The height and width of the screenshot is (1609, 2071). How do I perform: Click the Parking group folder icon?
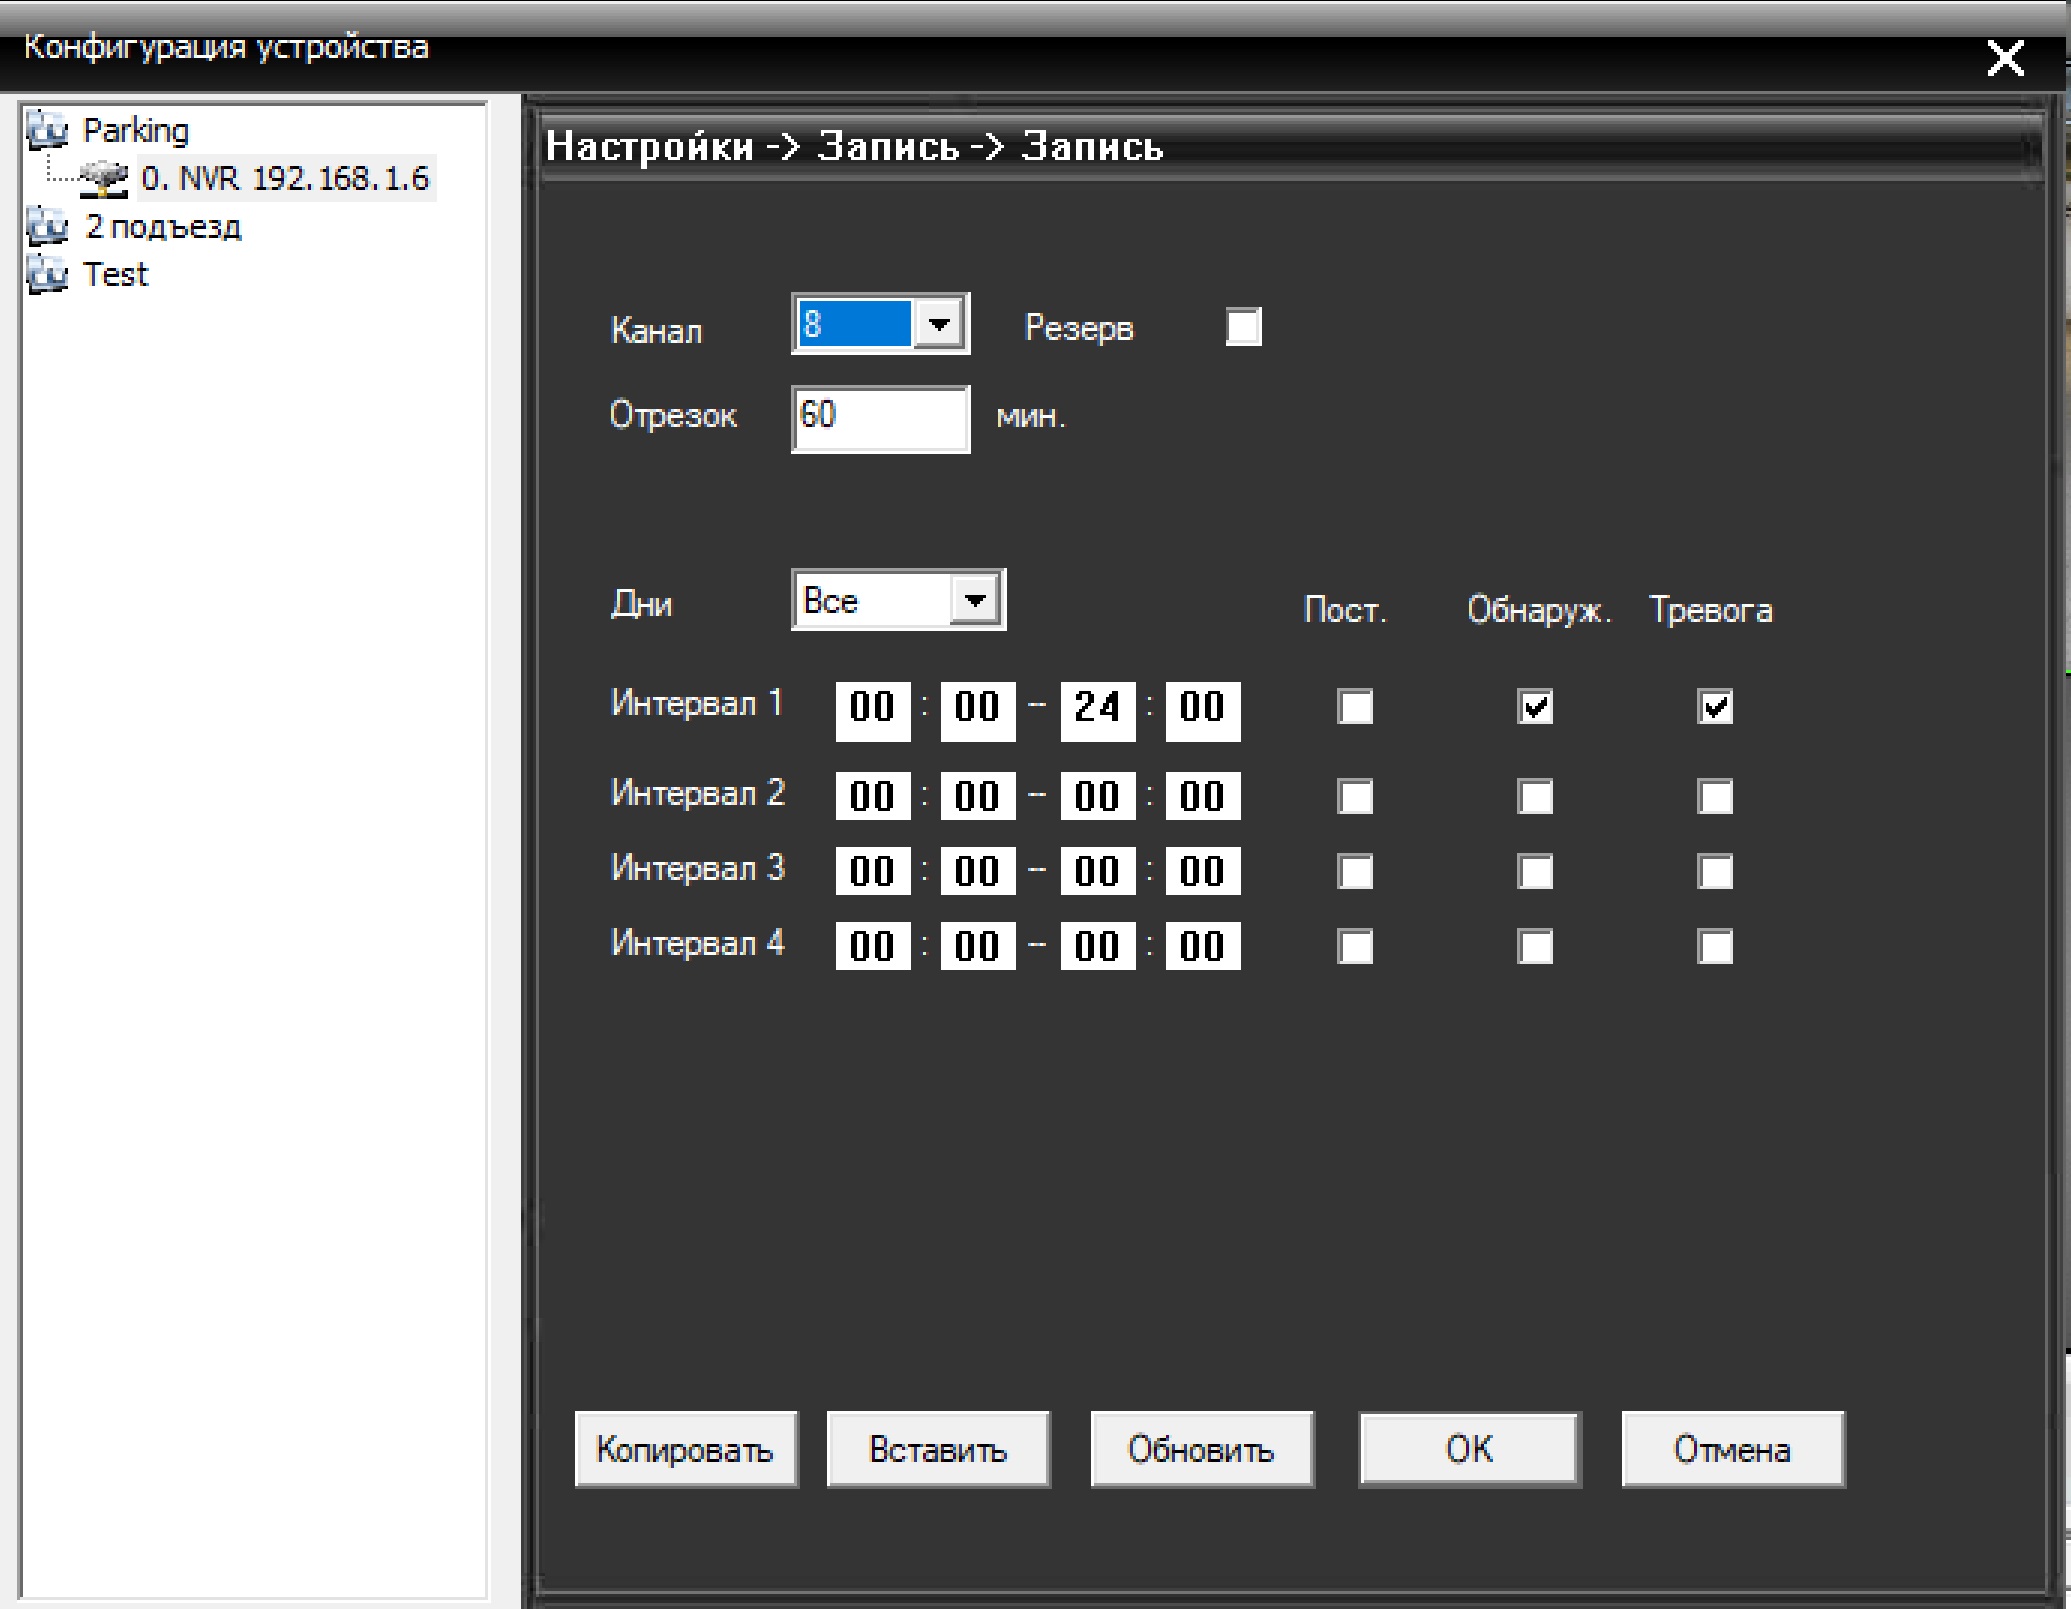(47, 130)
